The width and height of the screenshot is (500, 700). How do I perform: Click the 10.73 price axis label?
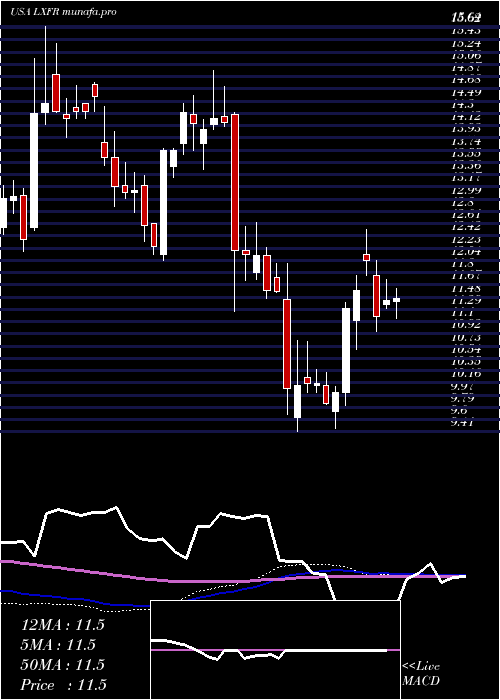click(x=467, y=338)
